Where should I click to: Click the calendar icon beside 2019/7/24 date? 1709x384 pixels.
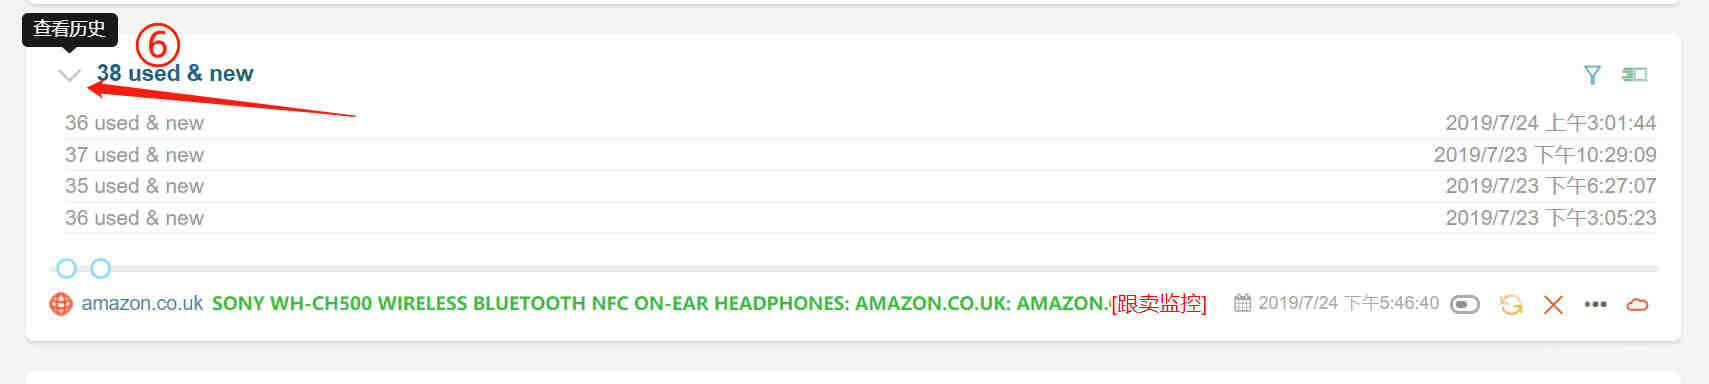tap(1242, 303)
